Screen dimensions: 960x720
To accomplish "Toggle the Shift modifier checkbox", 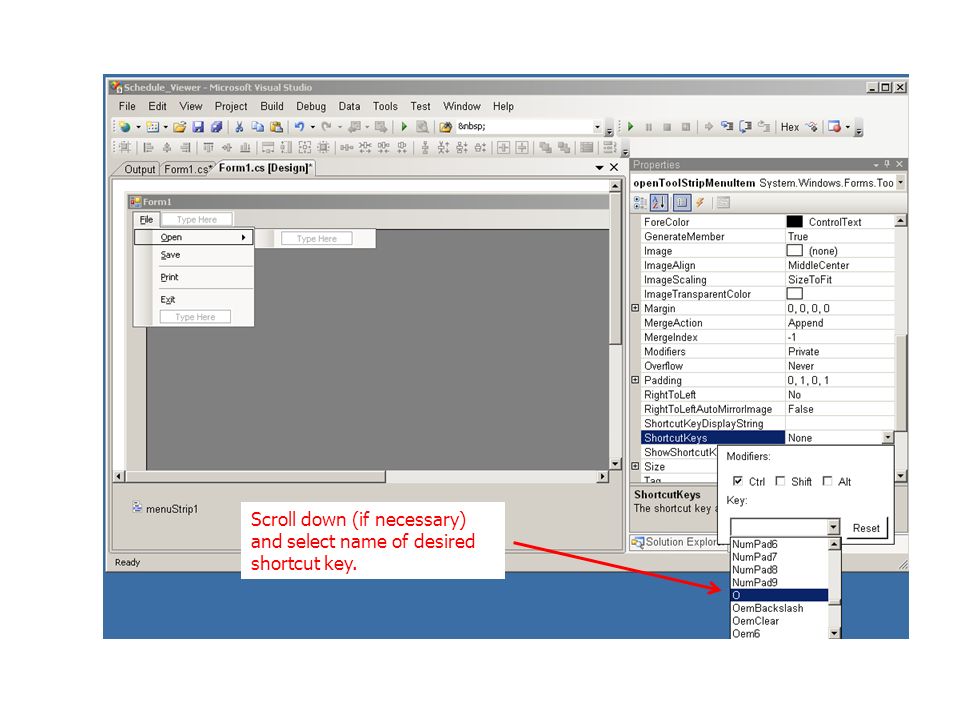I will (780, 481).
